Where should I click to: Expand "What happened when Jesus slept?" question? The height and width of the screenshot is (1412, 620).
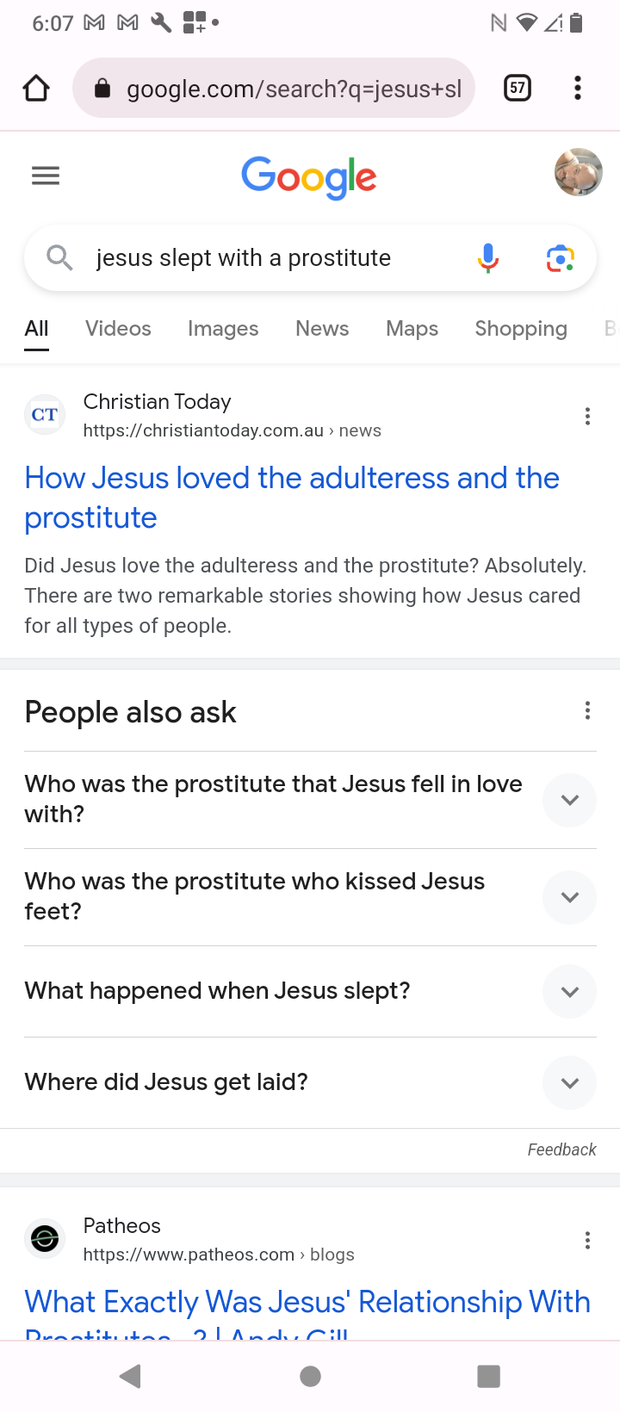(x=310, y=992)
